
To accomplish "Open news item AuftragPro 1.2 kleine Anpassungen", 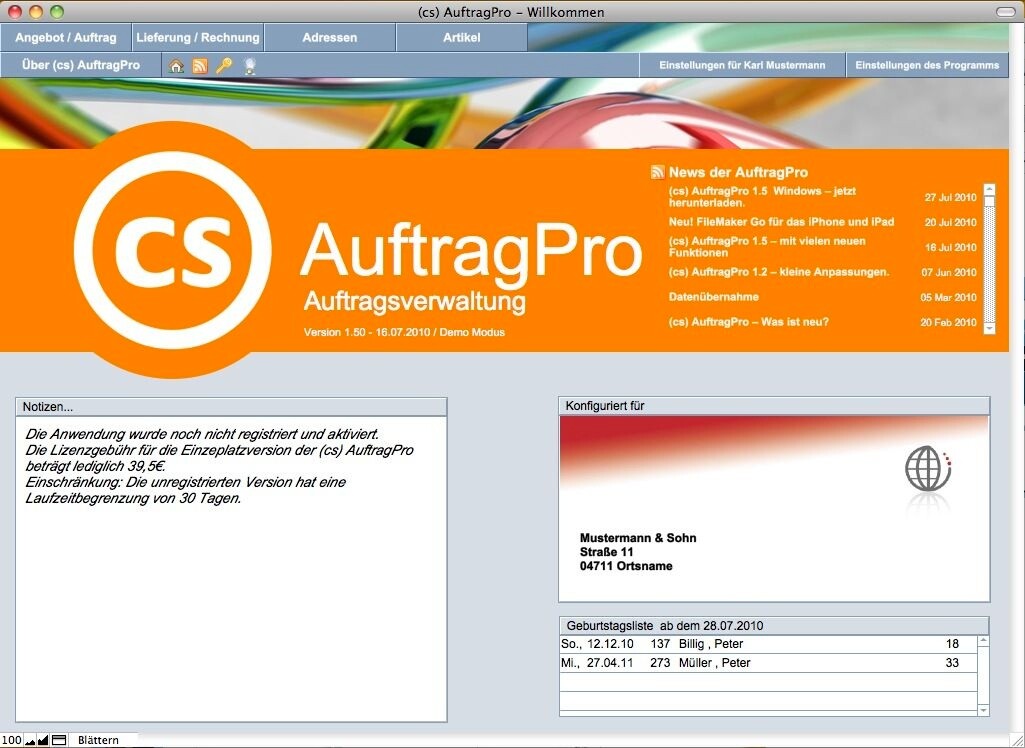I will pyautogui.click(x=779, y=271).
